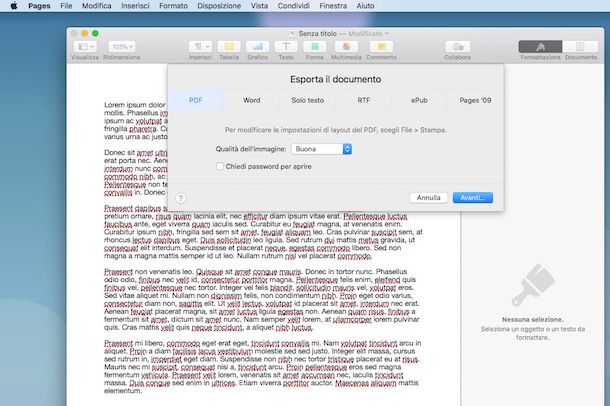This screenshot has height=406, width=610.
Task: Click the document title Senza titolo
Action: [317, 34]
